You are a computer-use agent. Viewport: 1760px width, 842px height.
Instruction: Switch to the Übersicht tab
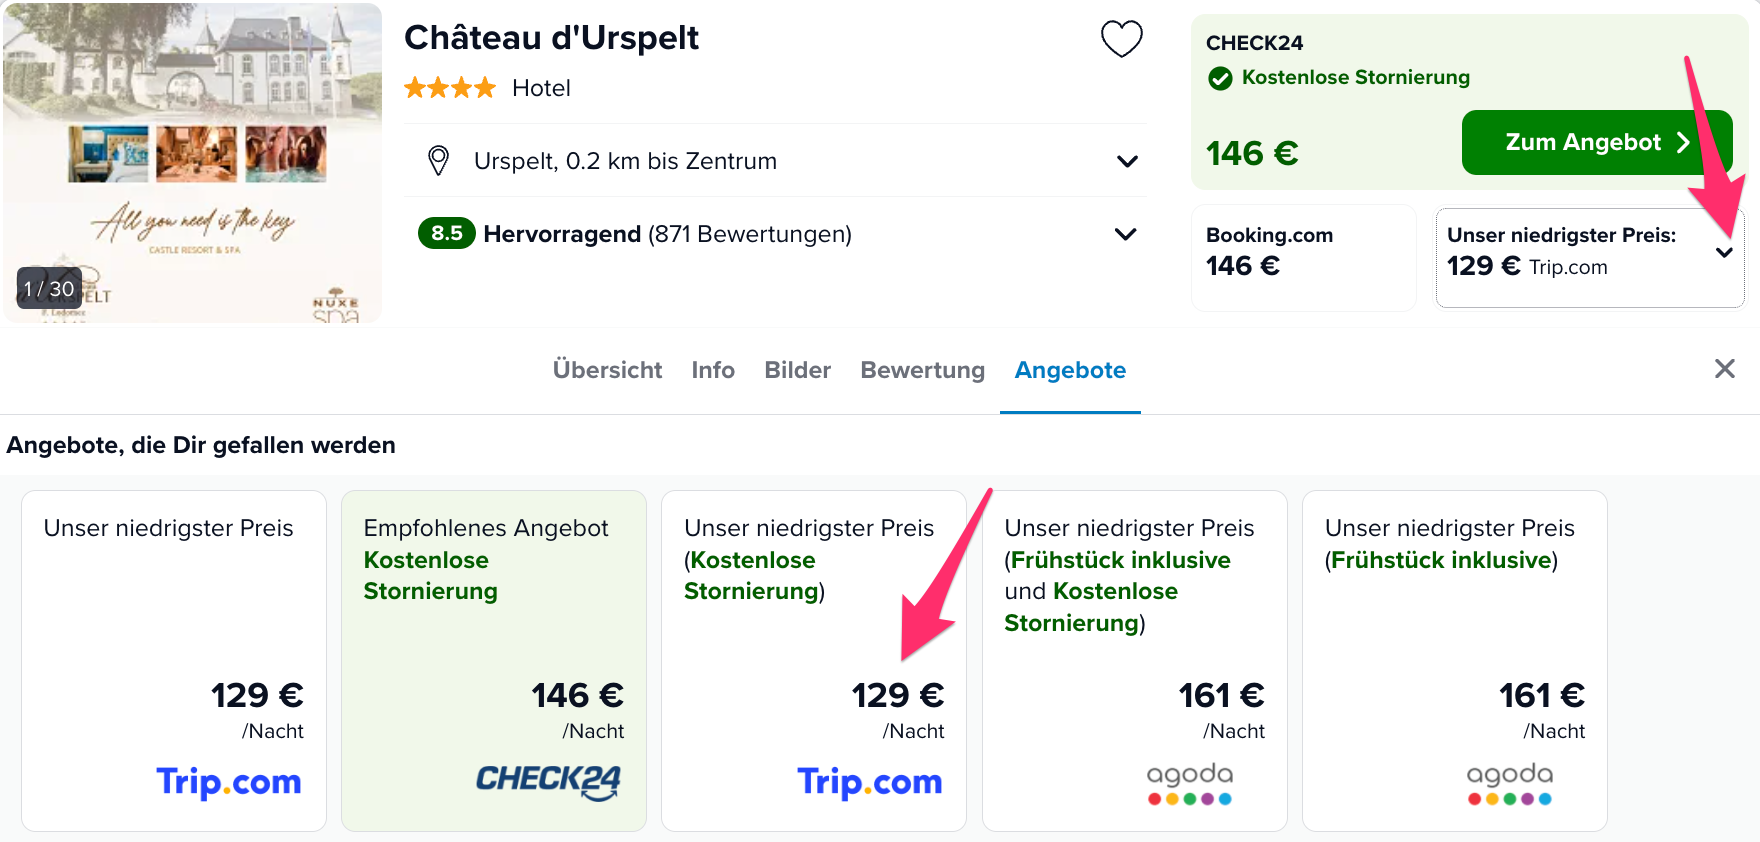coord(607,370)
